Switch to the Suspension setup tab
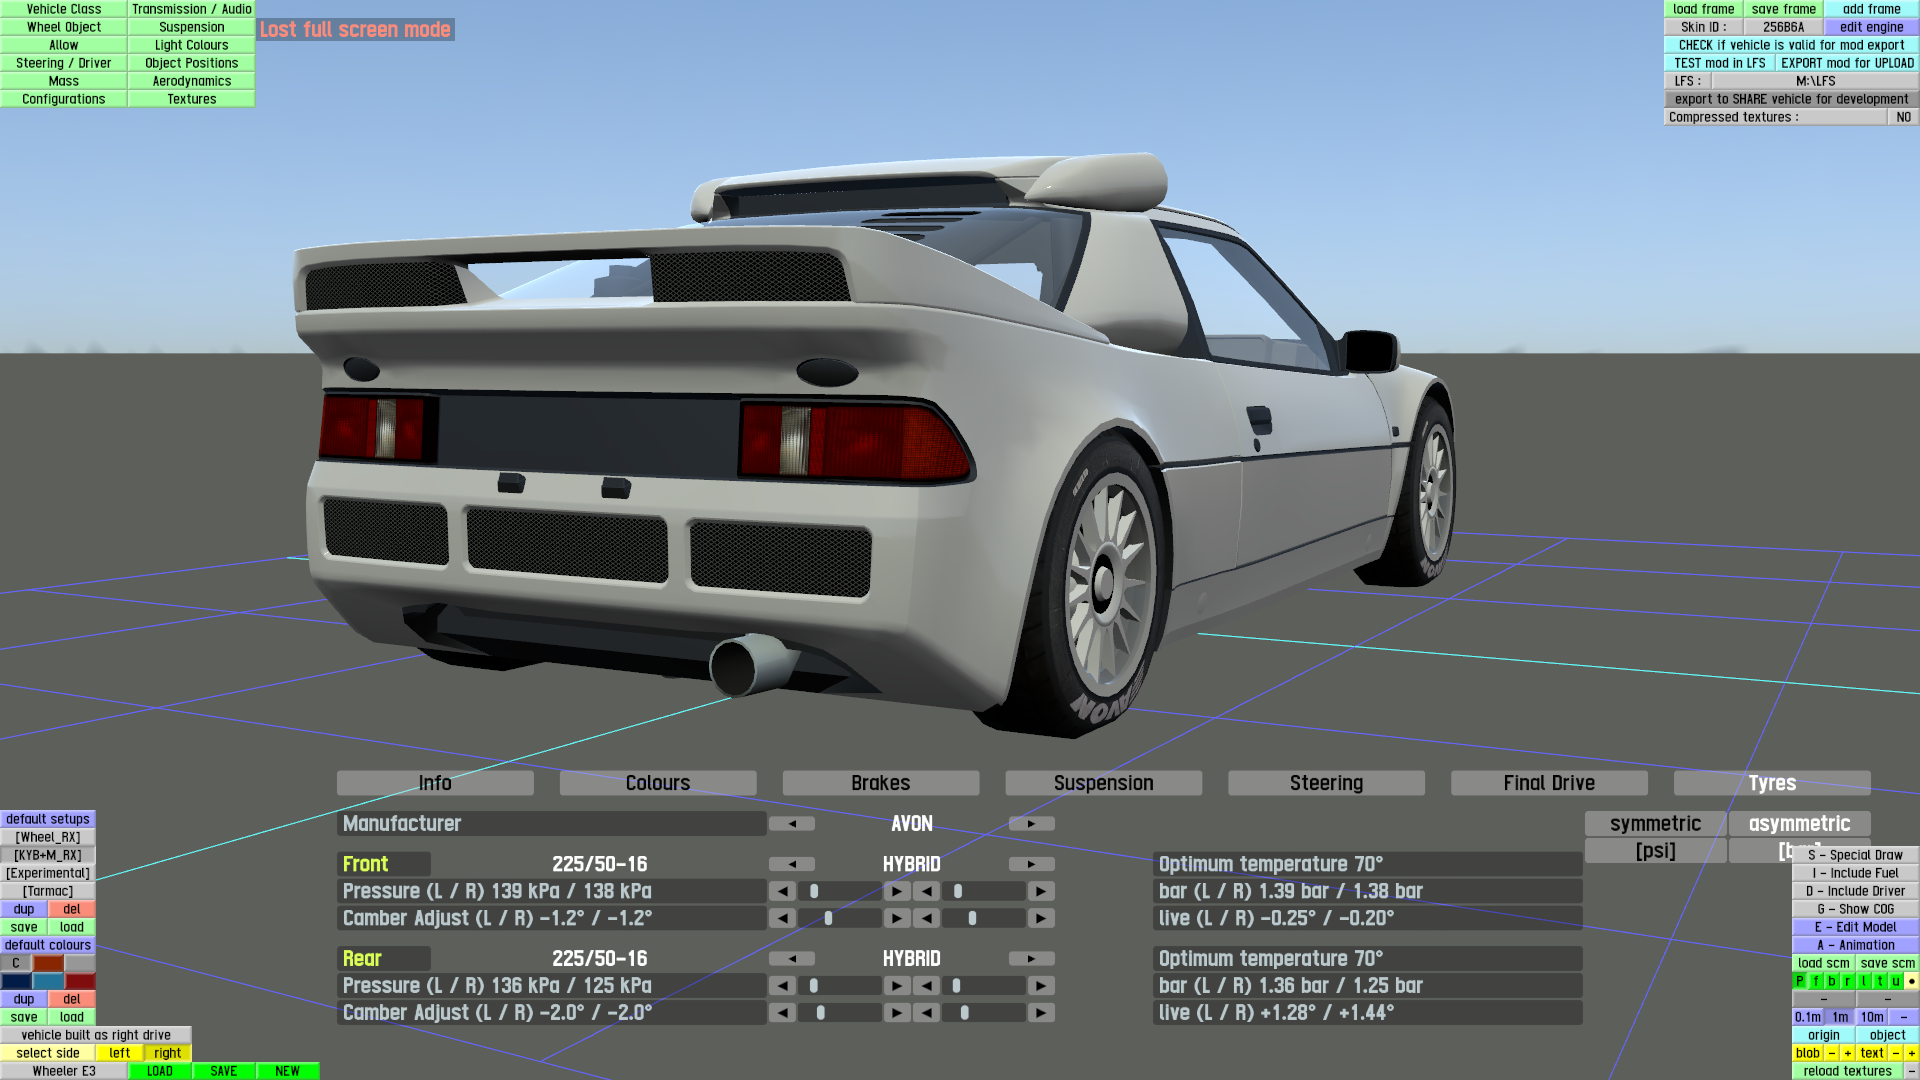1920x1080 pixels. coord(1103,783)
